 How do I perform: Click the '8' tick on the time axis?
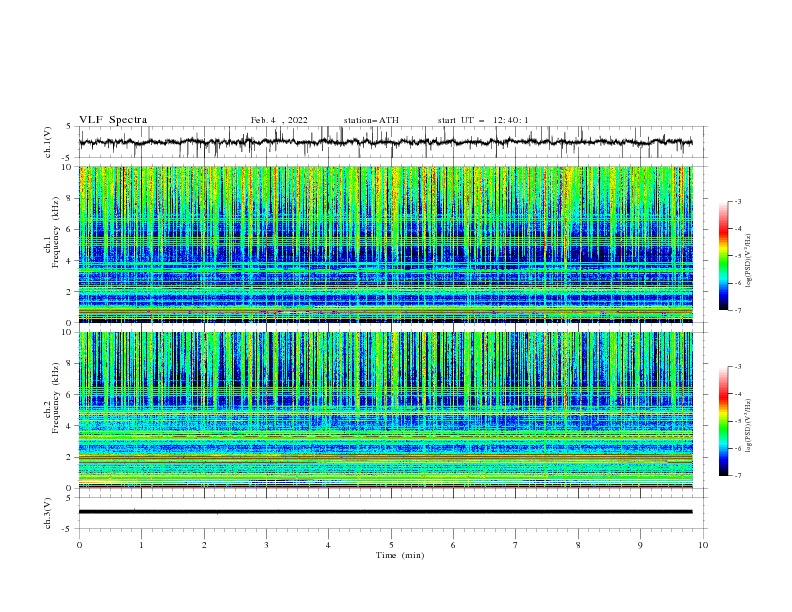578,545
